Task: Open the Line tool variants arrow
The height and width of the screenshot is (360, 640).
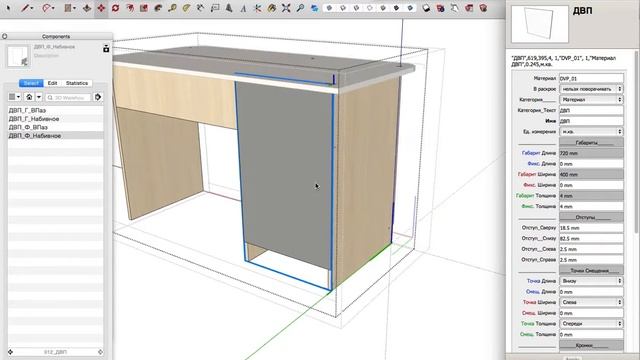Action: pyautogui.click(x=32, y=8)
